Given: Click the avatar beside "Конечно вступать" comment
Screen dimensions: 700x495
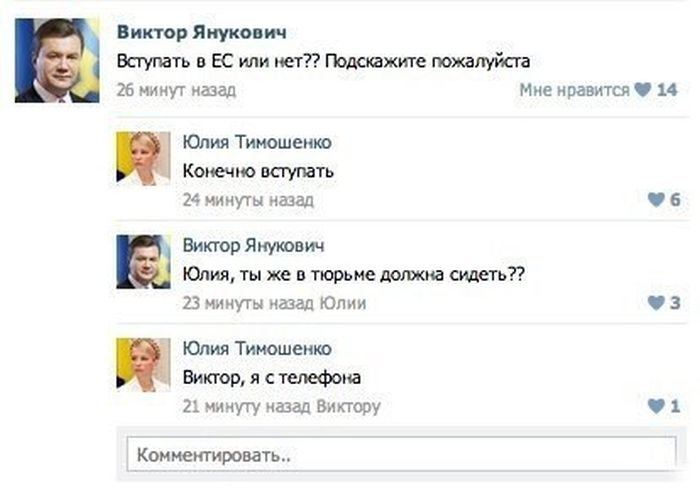Looking at the screenshot, I should click(x=144, y=159).
